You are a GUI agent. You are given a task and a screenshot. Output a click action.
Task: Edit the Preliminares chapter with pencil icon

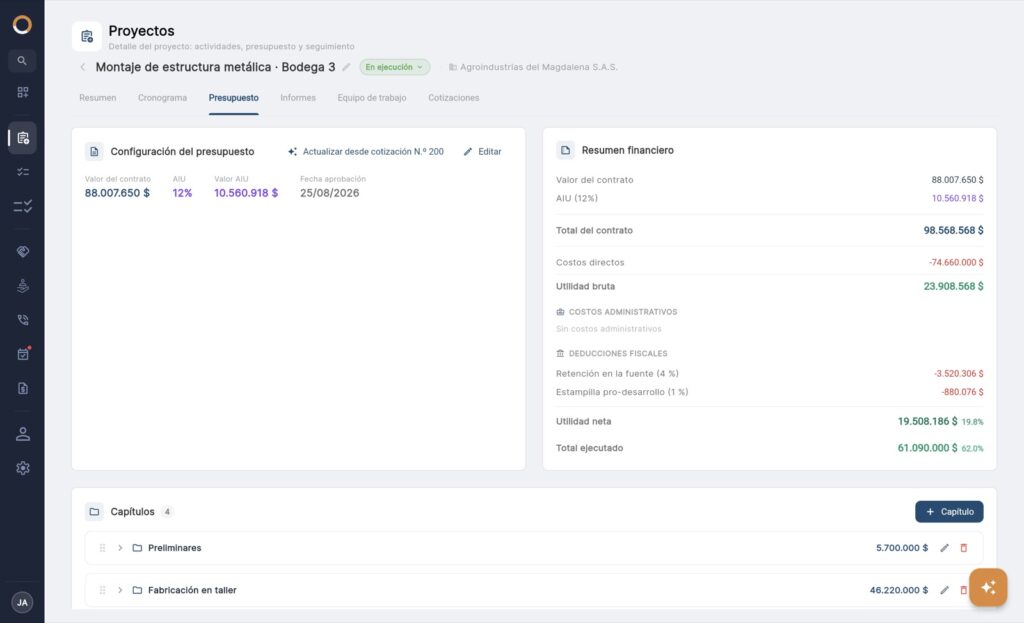coord(944,548)
